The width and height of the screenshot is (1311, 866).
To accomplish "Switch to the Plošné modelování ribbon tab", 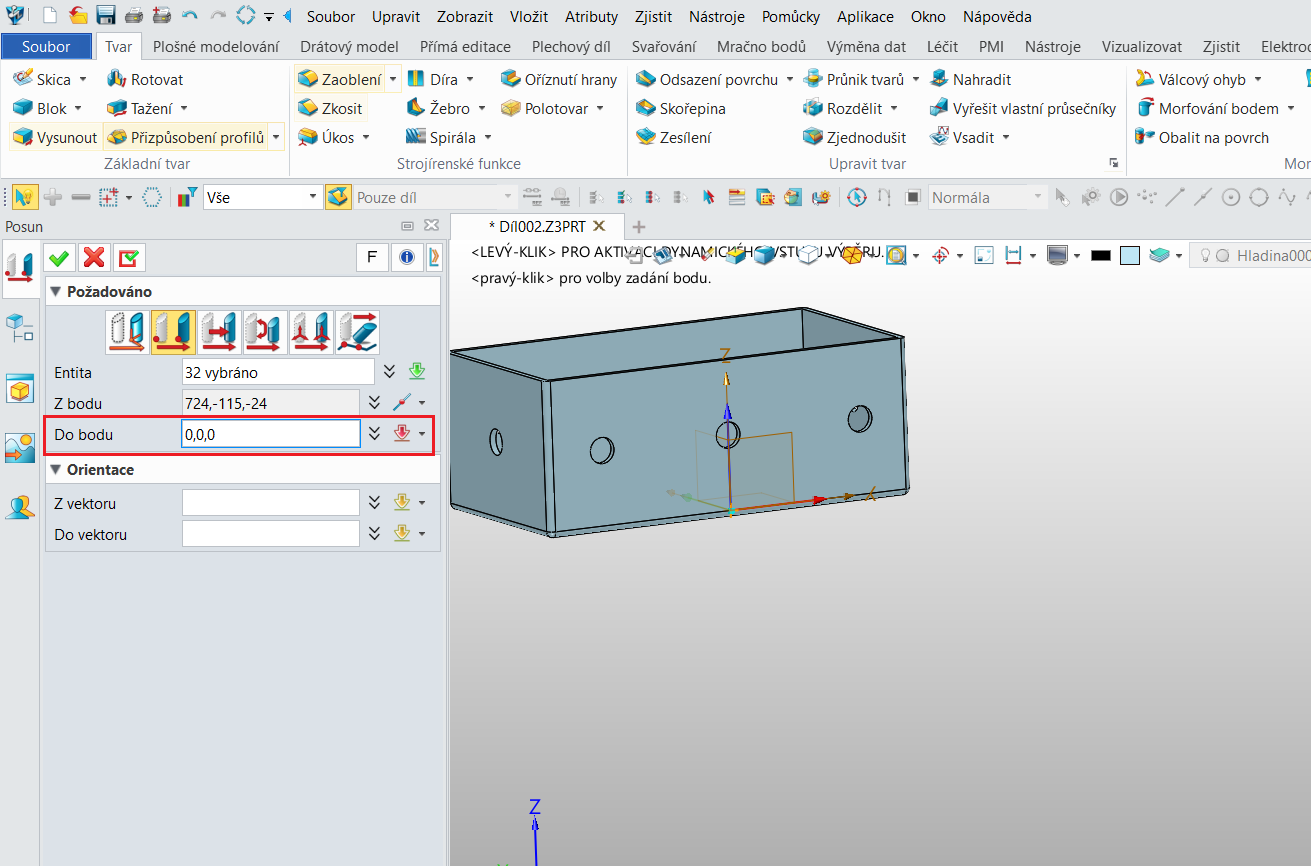I will point(216,46).
